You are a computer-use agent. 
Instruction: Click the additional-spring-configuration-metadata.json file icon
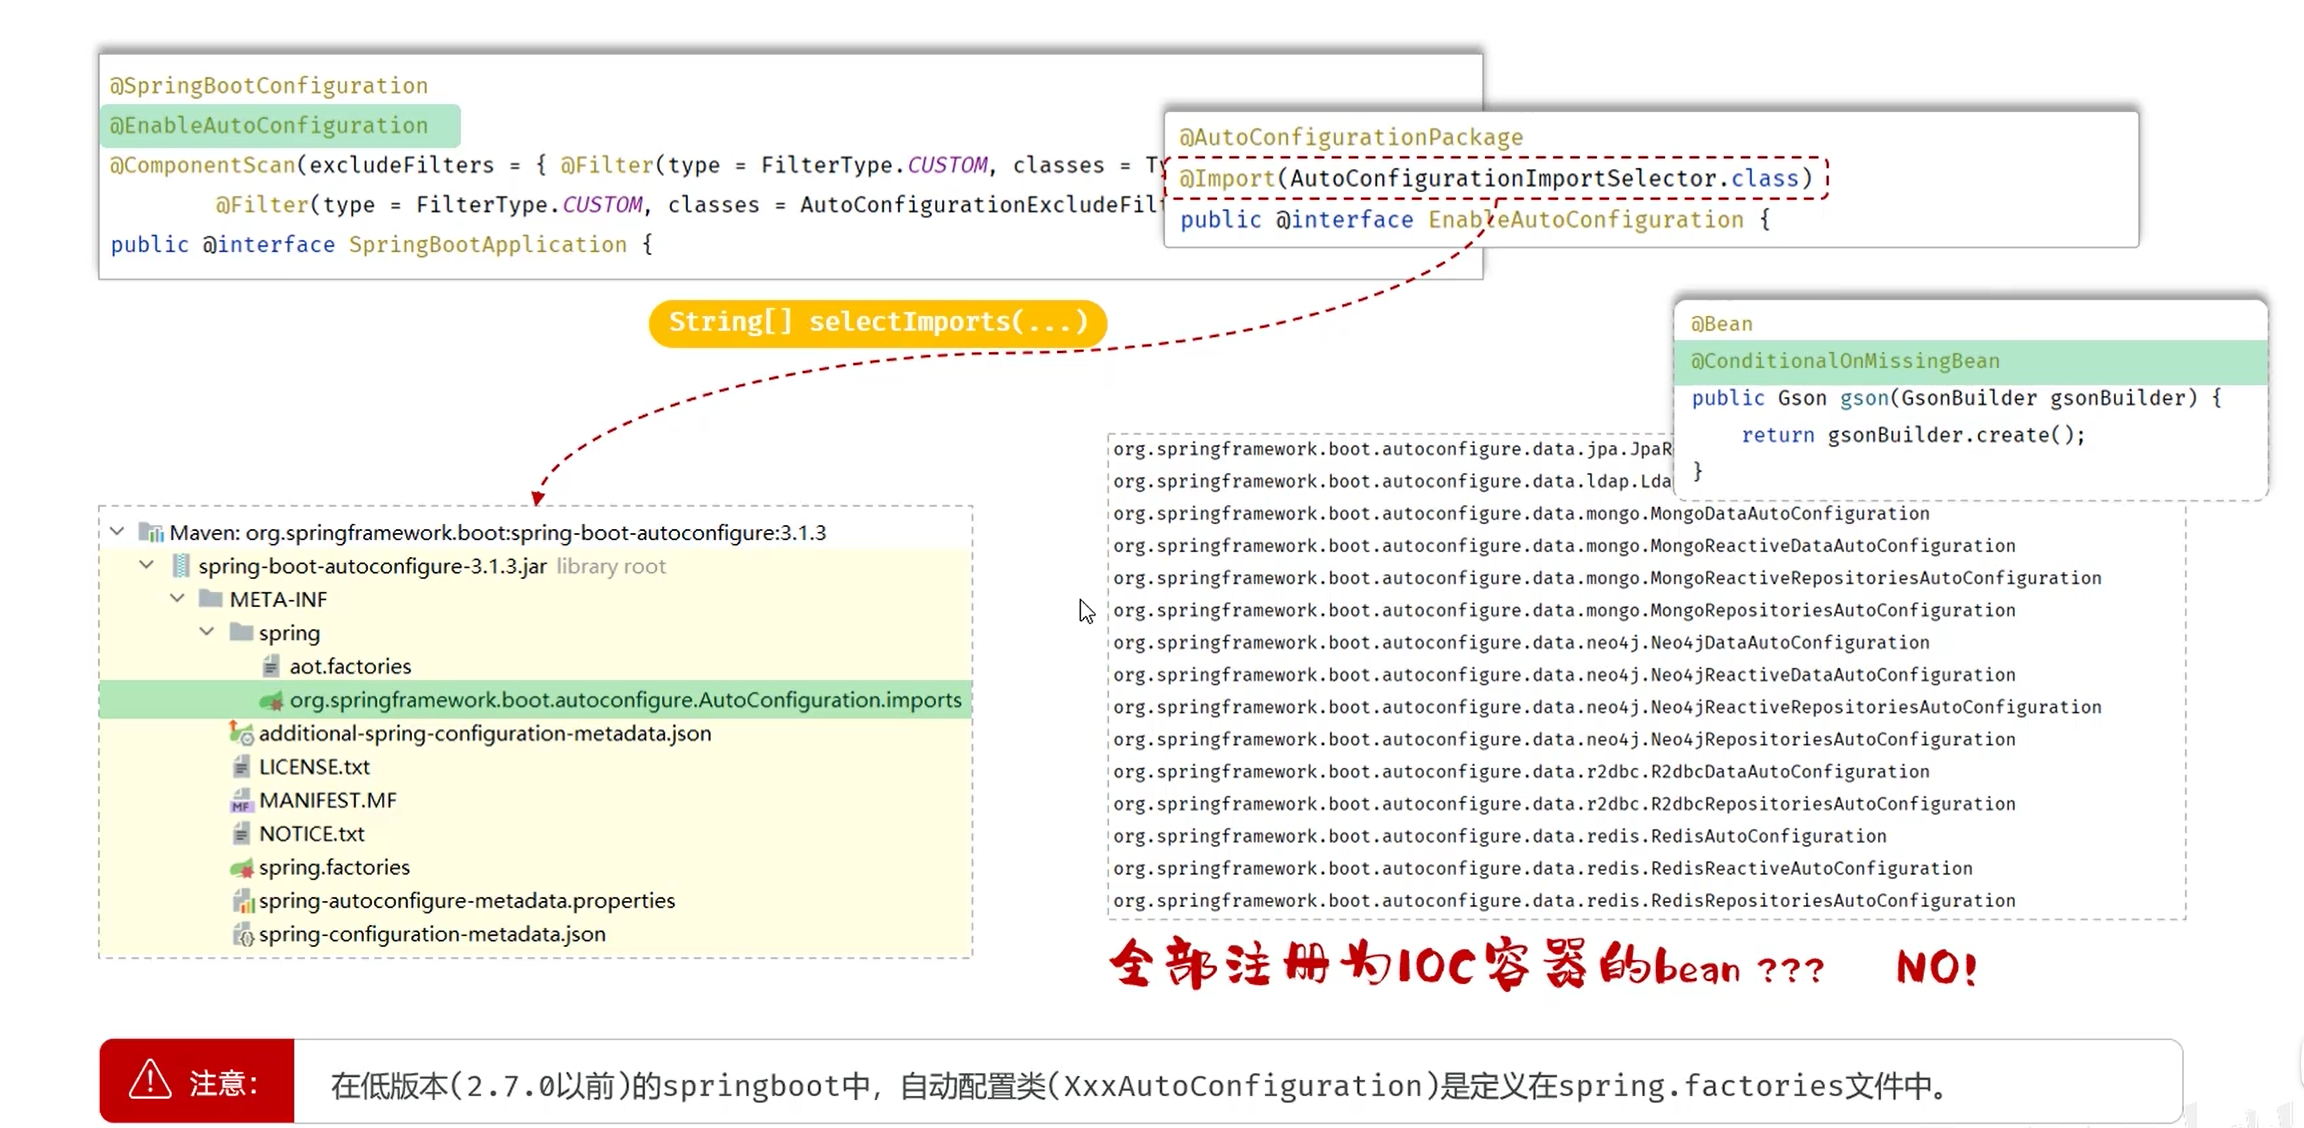point(241,733)
